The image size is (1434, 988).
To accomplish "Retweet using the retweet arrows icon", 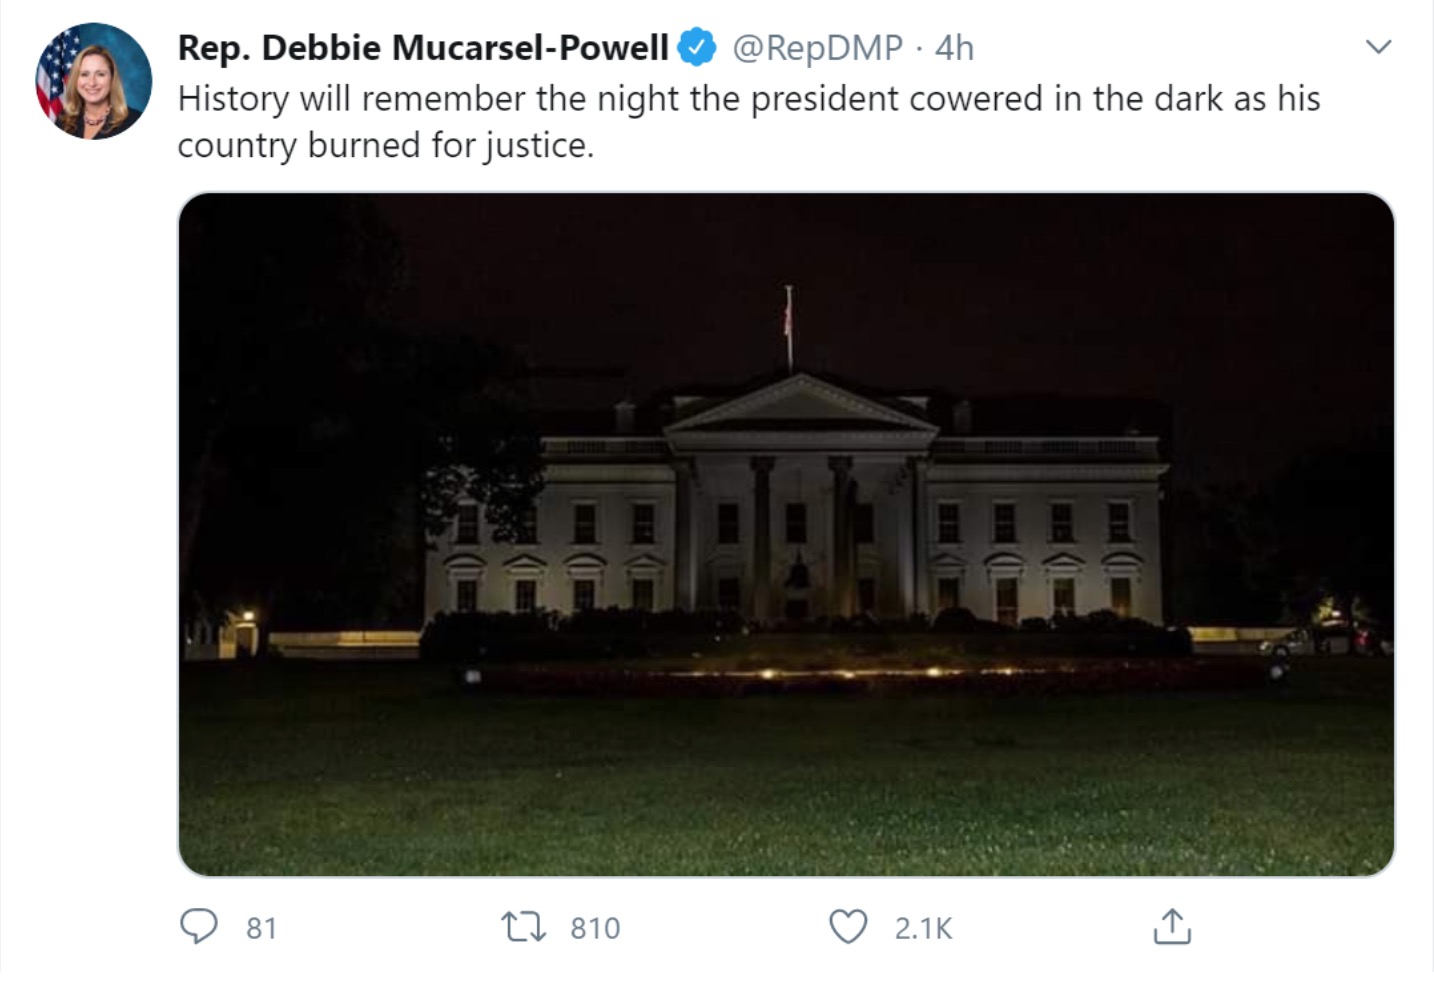I will coord(524,927).
